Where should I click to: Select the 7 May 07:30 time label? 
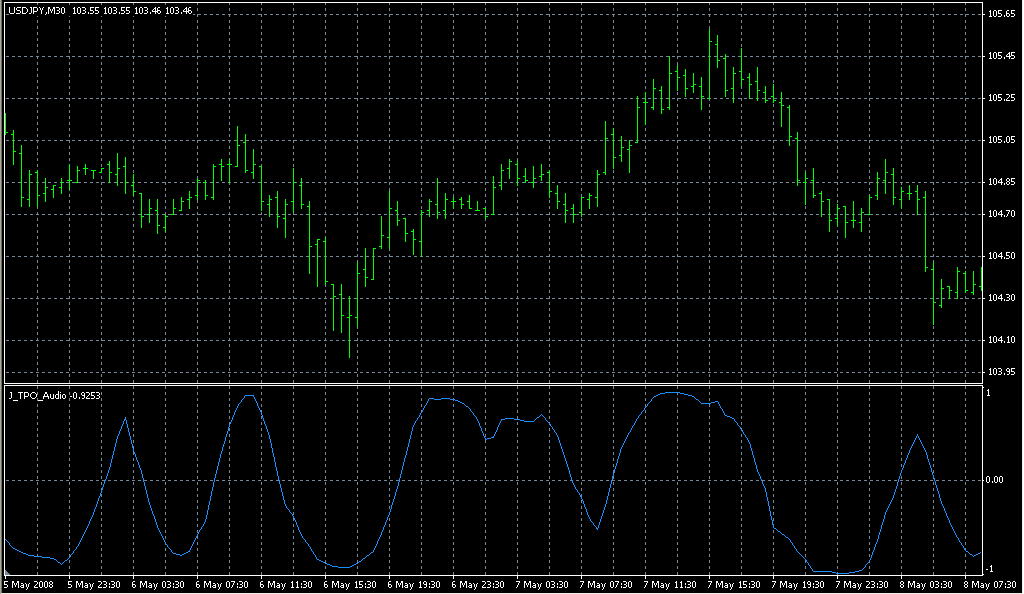coord(606,585)
